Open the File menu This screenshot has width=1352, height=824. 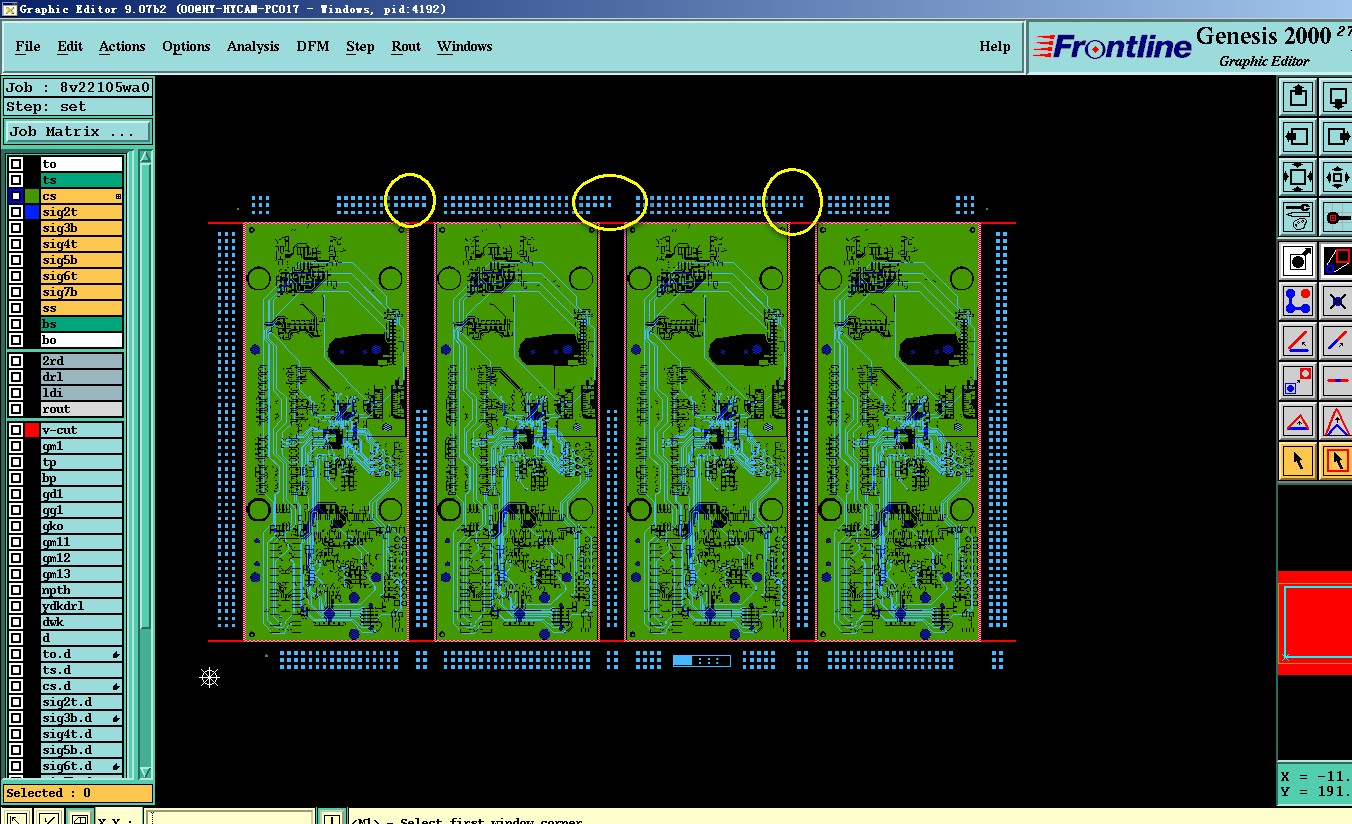(x=28, y=46)
